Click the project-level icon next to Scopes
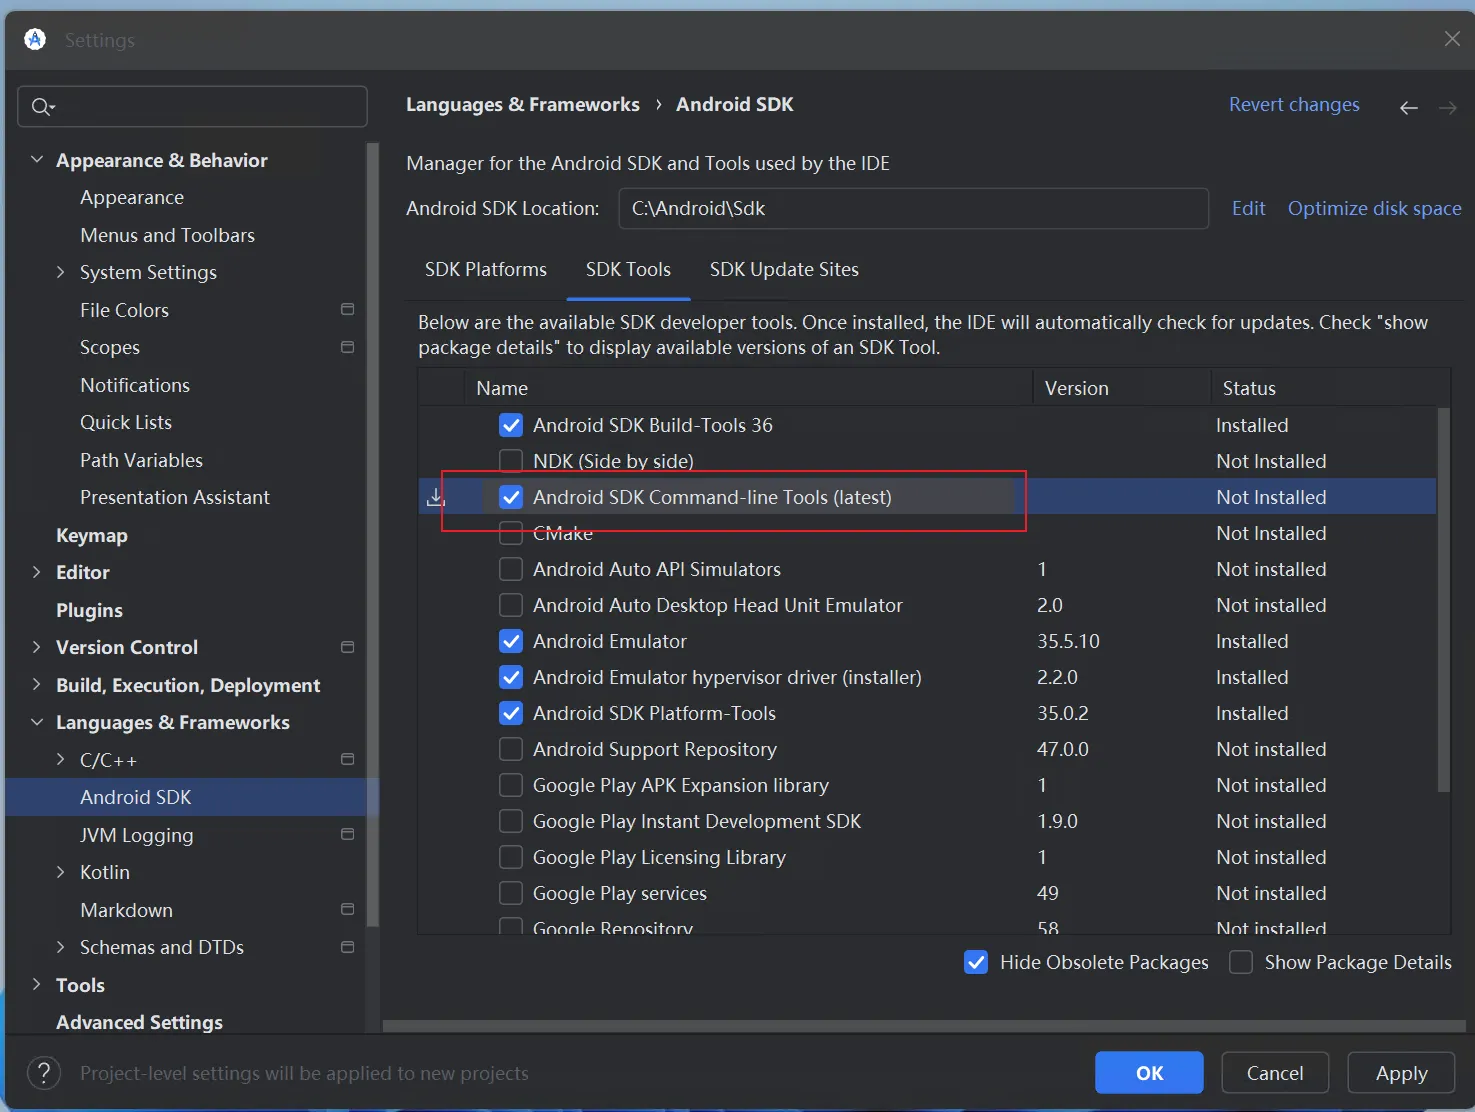 347,347
